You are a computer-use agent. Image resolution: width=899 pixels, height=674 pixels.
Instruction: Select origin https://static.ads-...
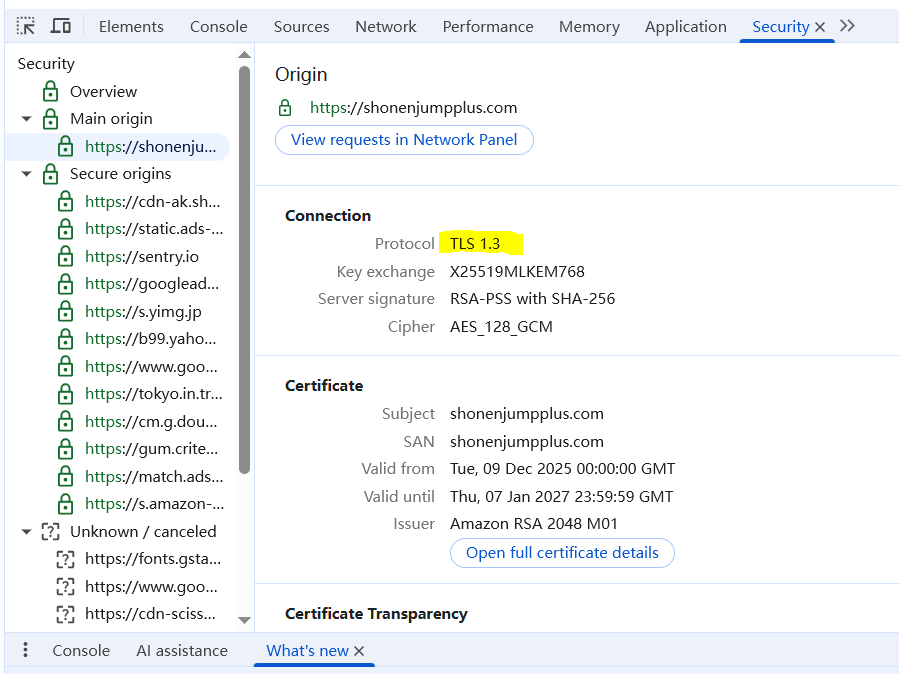pos(154,229)
